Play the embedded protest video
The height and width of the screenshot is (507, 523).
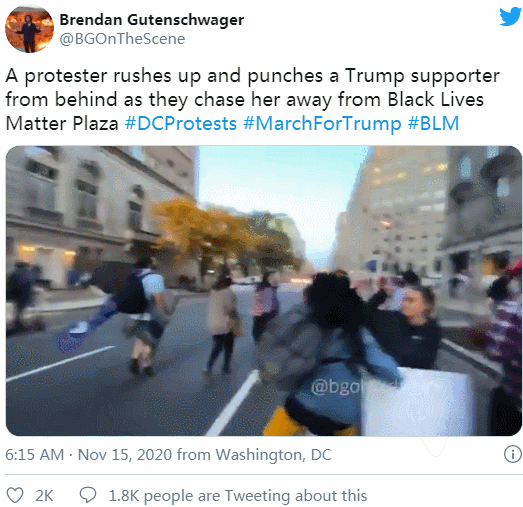click(264, 291)
